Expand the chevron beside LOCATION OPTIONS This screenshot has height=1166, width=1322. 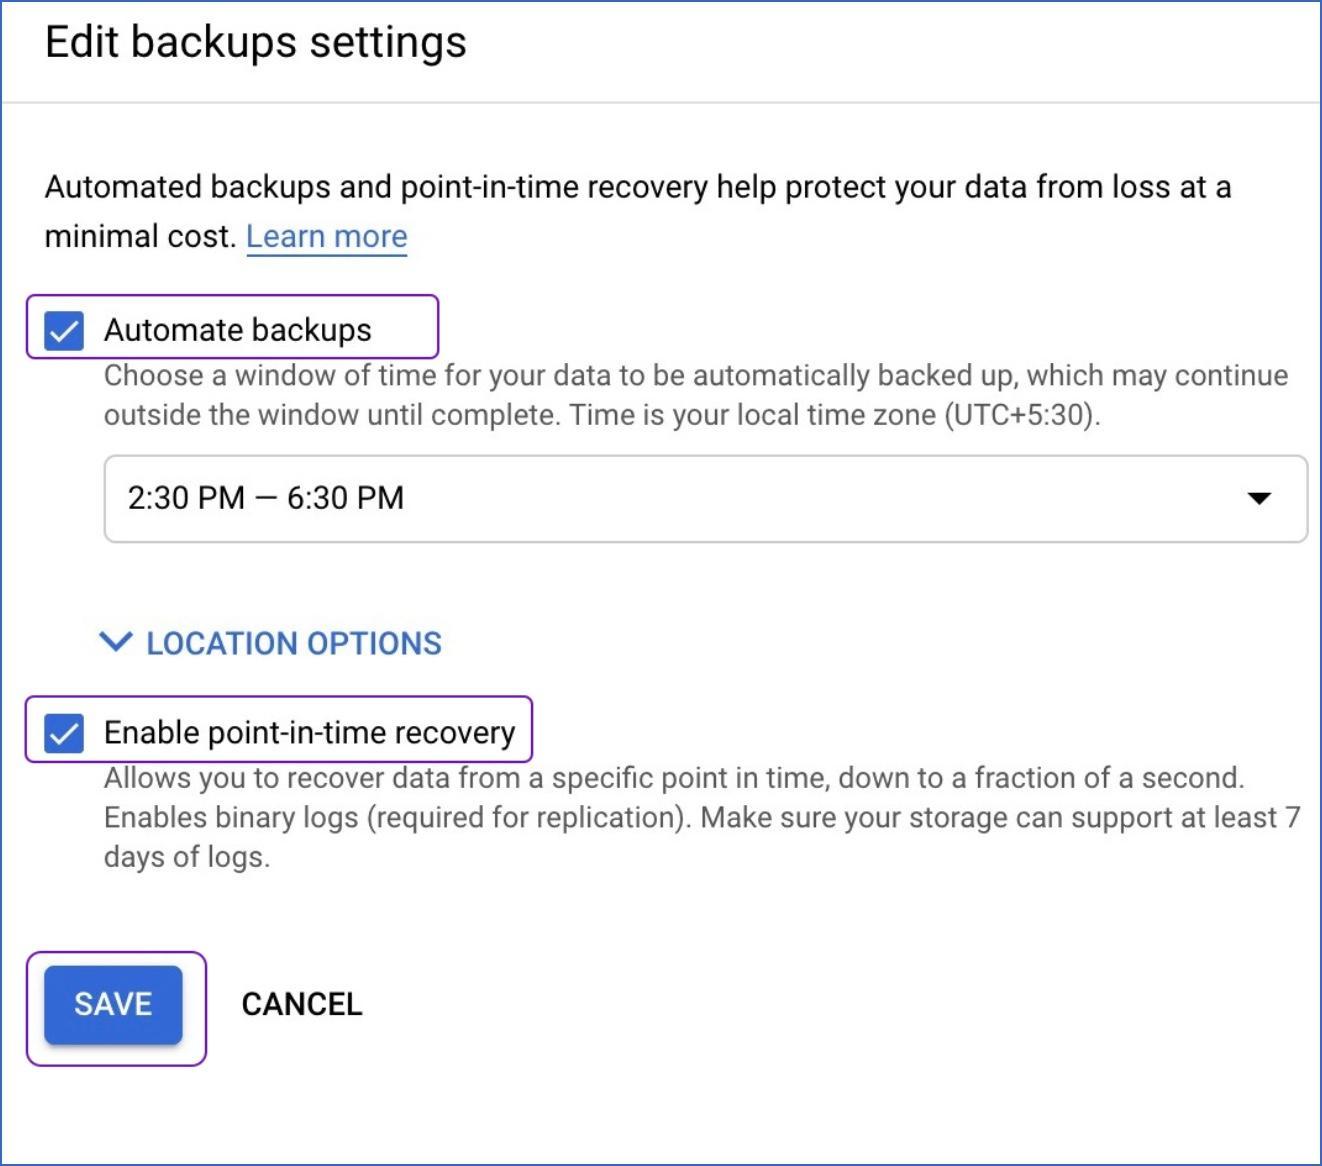tap(116, 642)
